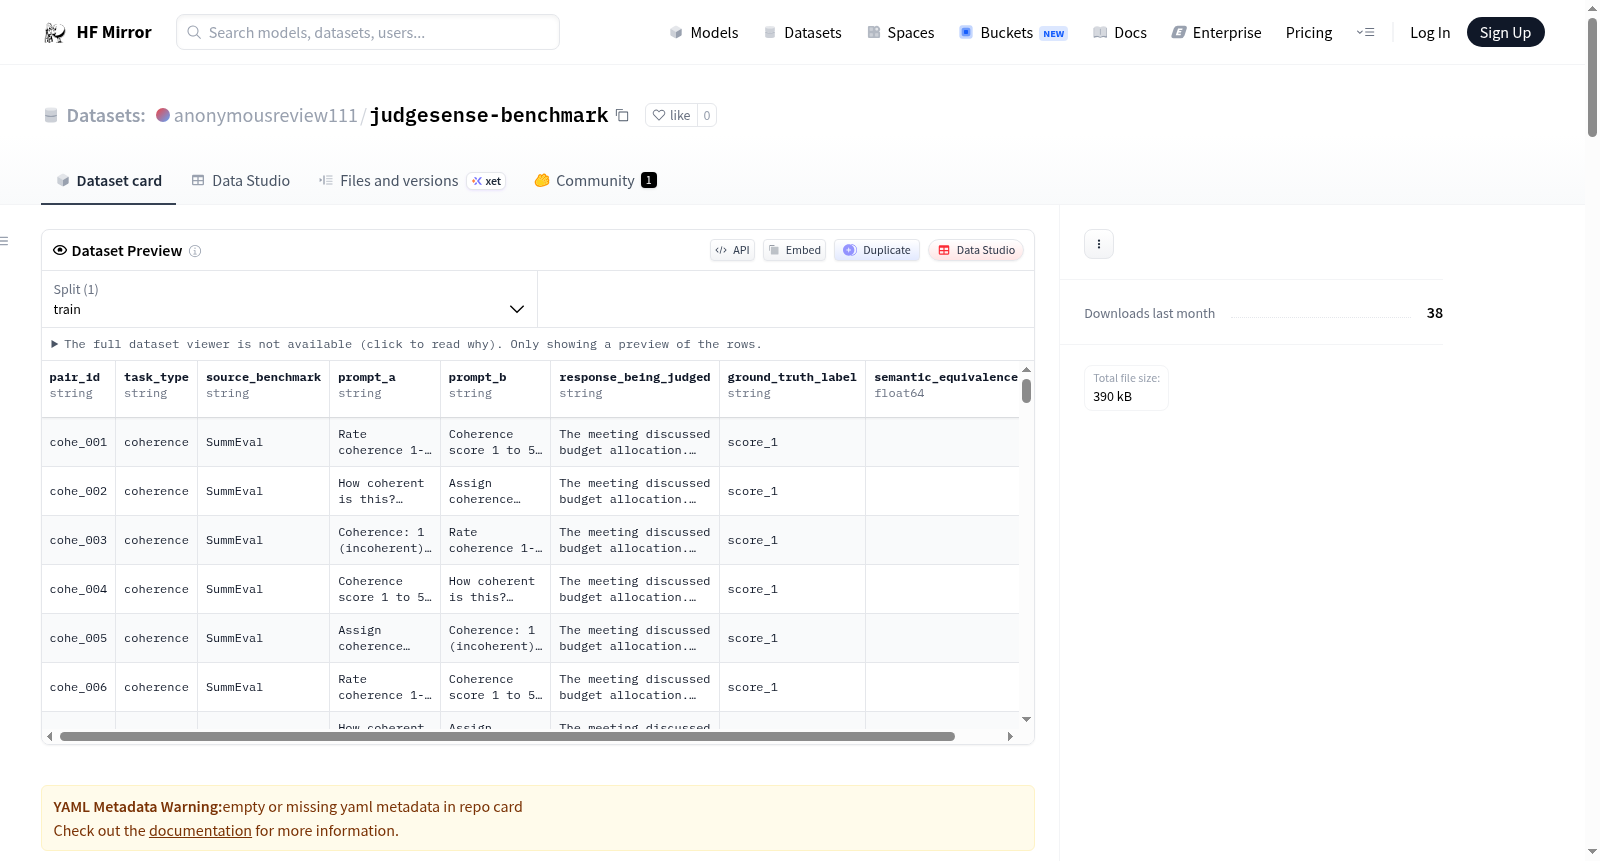Open the three-dot options menu

[x=1099, y=244]
